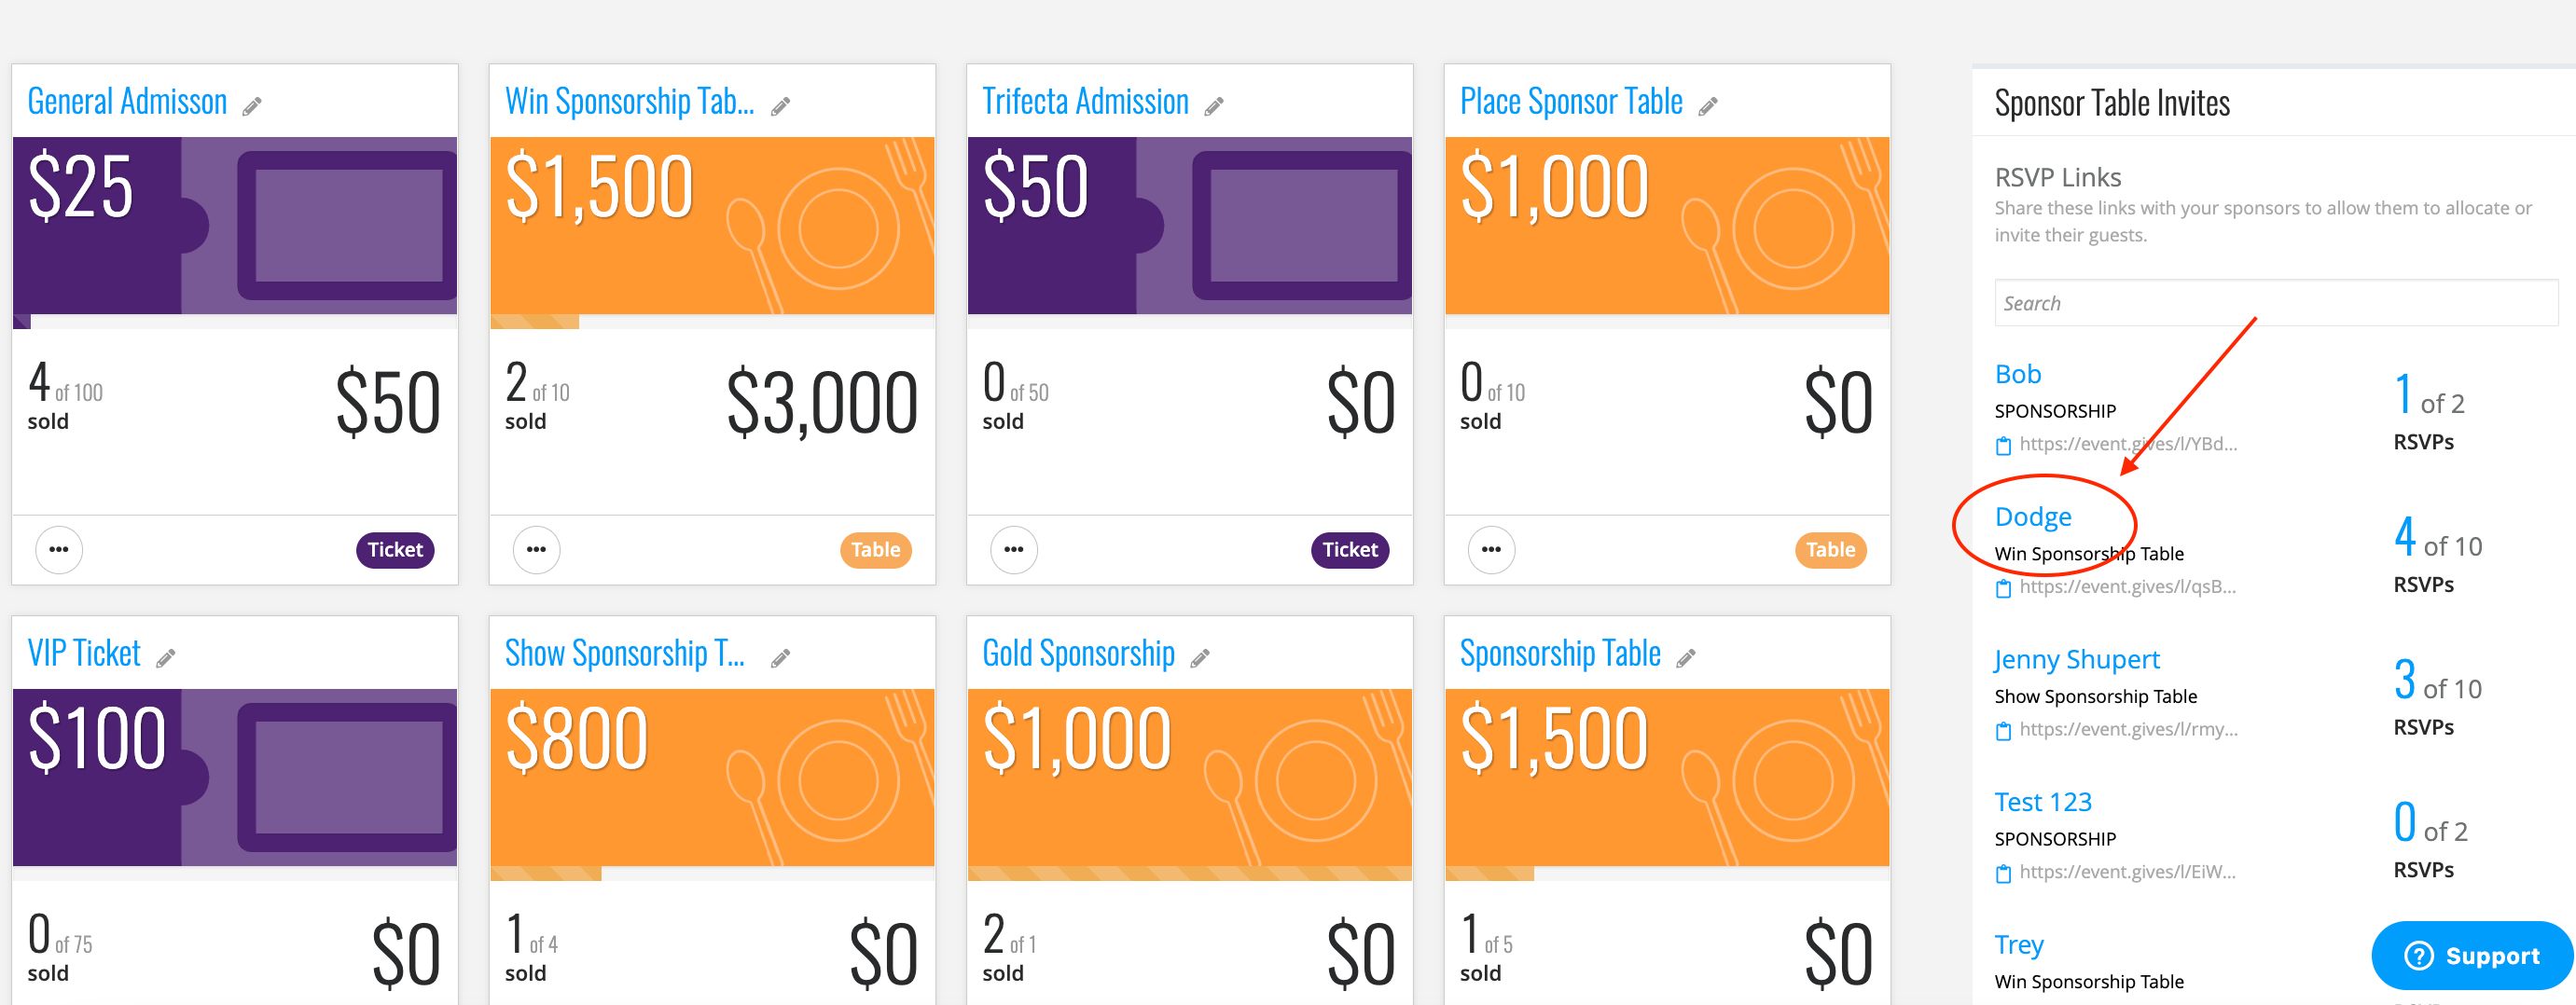Open the Dodge sponsor invite
2576x1005 pixels.
2033,517
